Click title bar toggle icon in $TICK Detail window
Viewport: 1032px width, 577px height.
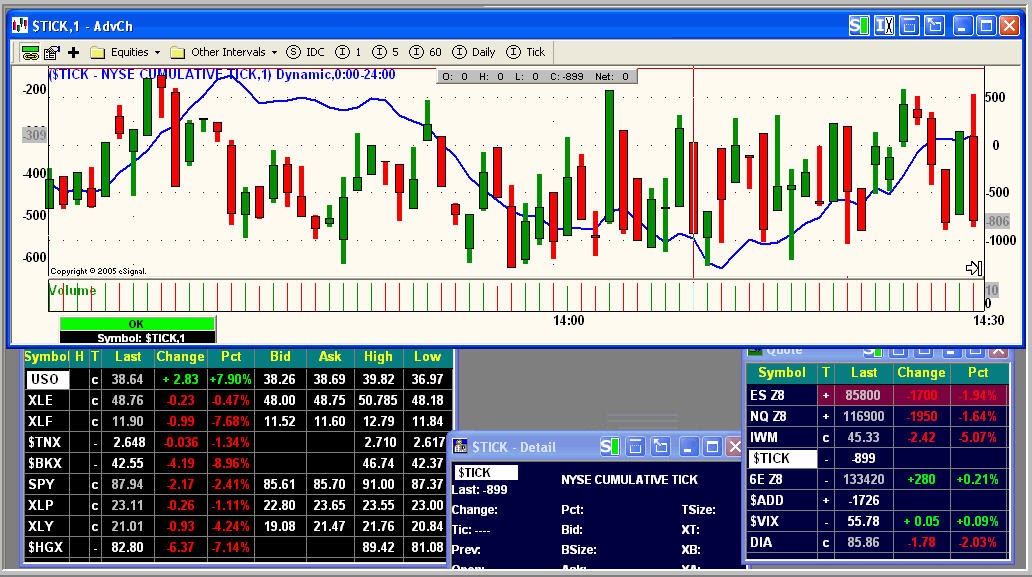point(635,447)
